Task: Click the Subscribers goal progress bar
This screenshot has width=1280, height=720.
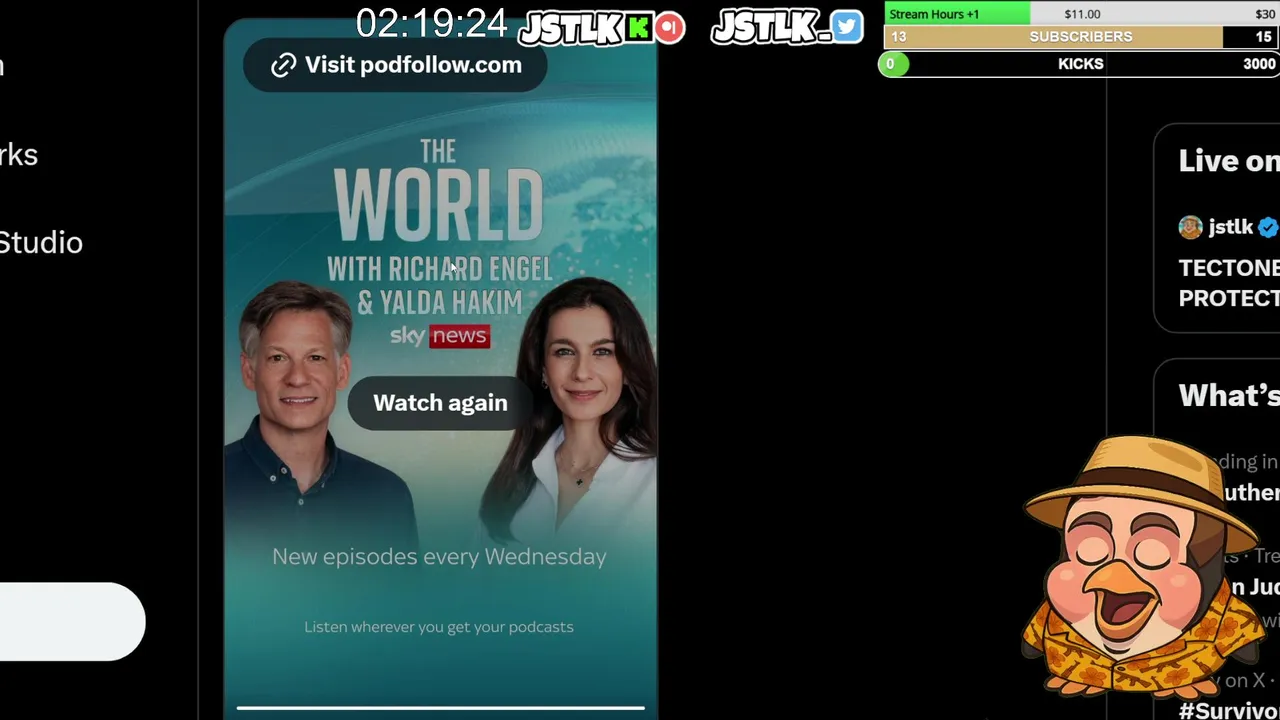Action: pyautogui.click(x=1081, y=37)
